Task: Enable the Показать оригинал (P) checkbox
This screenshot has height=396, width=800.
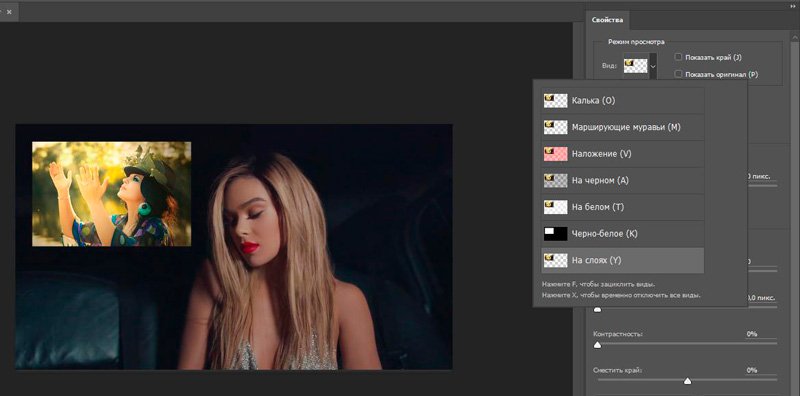Action: (678, 74)
